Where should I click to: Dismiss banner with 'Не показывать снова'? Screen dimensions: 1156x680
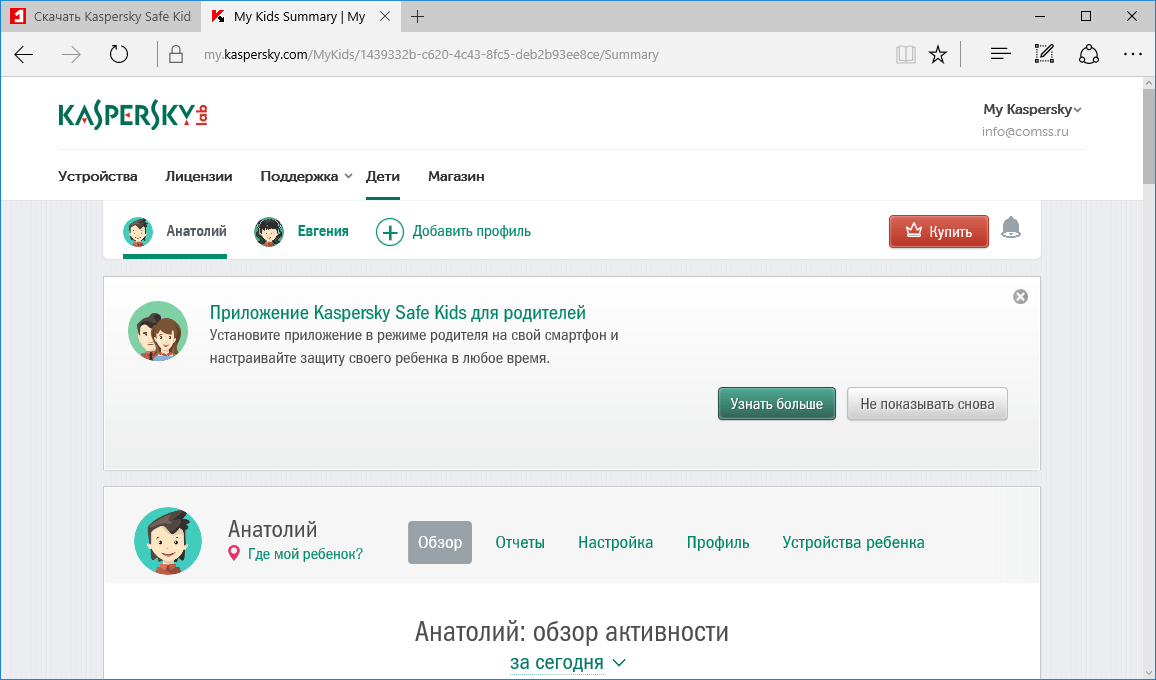[x=926, y=403]
